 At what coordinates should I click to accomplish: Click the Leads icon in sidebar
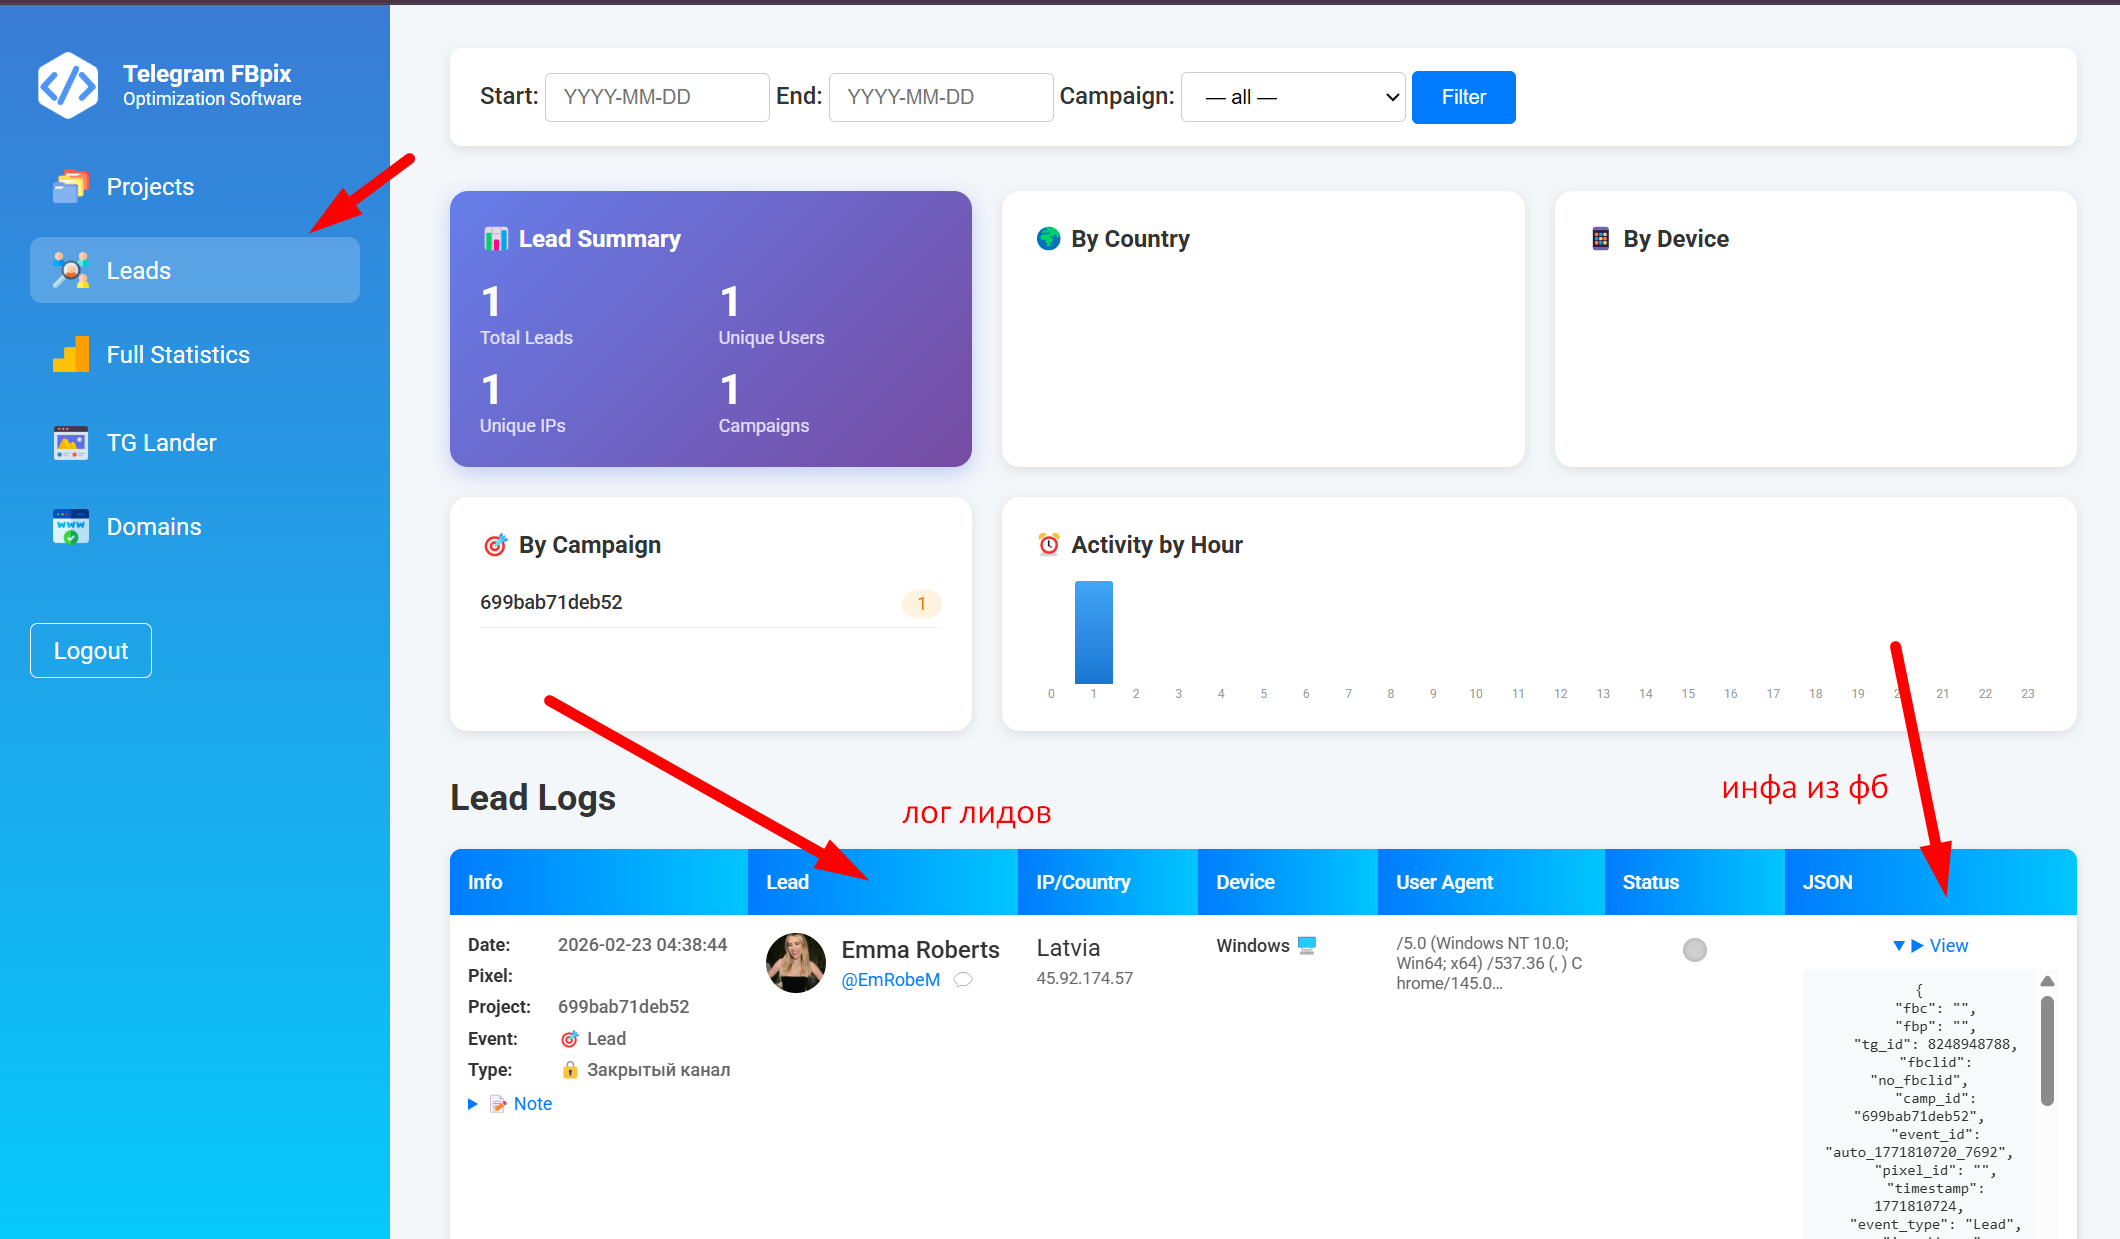71,271
